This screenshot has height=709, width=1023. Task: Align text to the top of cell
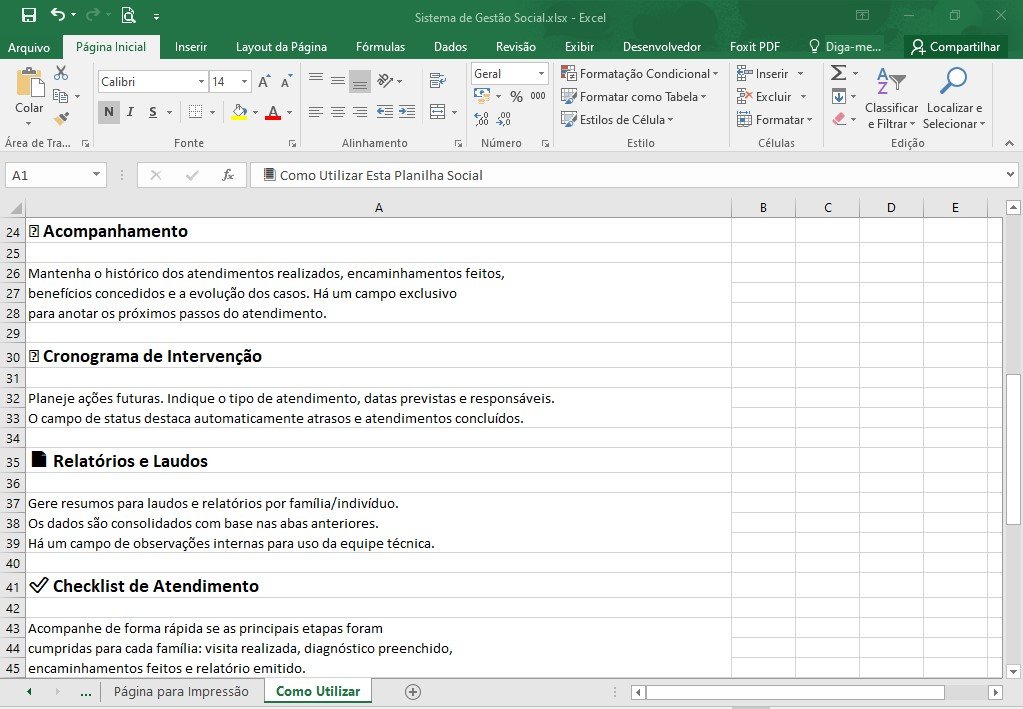[x=316, y=80]
